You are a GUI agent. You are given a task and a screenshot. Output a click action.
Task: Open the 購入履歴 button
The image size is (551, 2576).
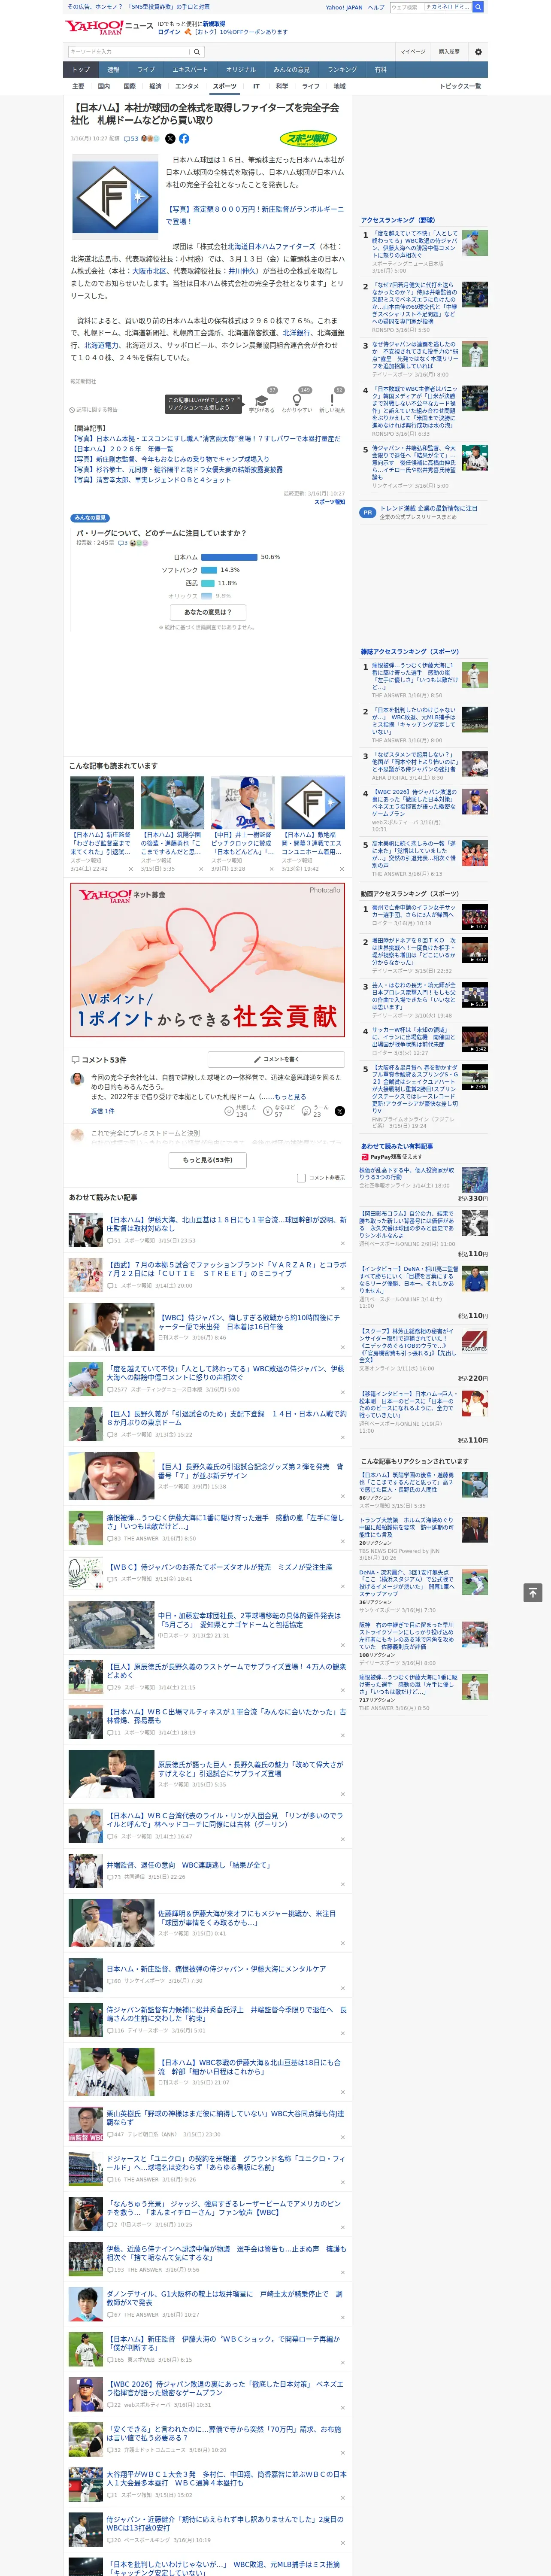click(449, 51)
